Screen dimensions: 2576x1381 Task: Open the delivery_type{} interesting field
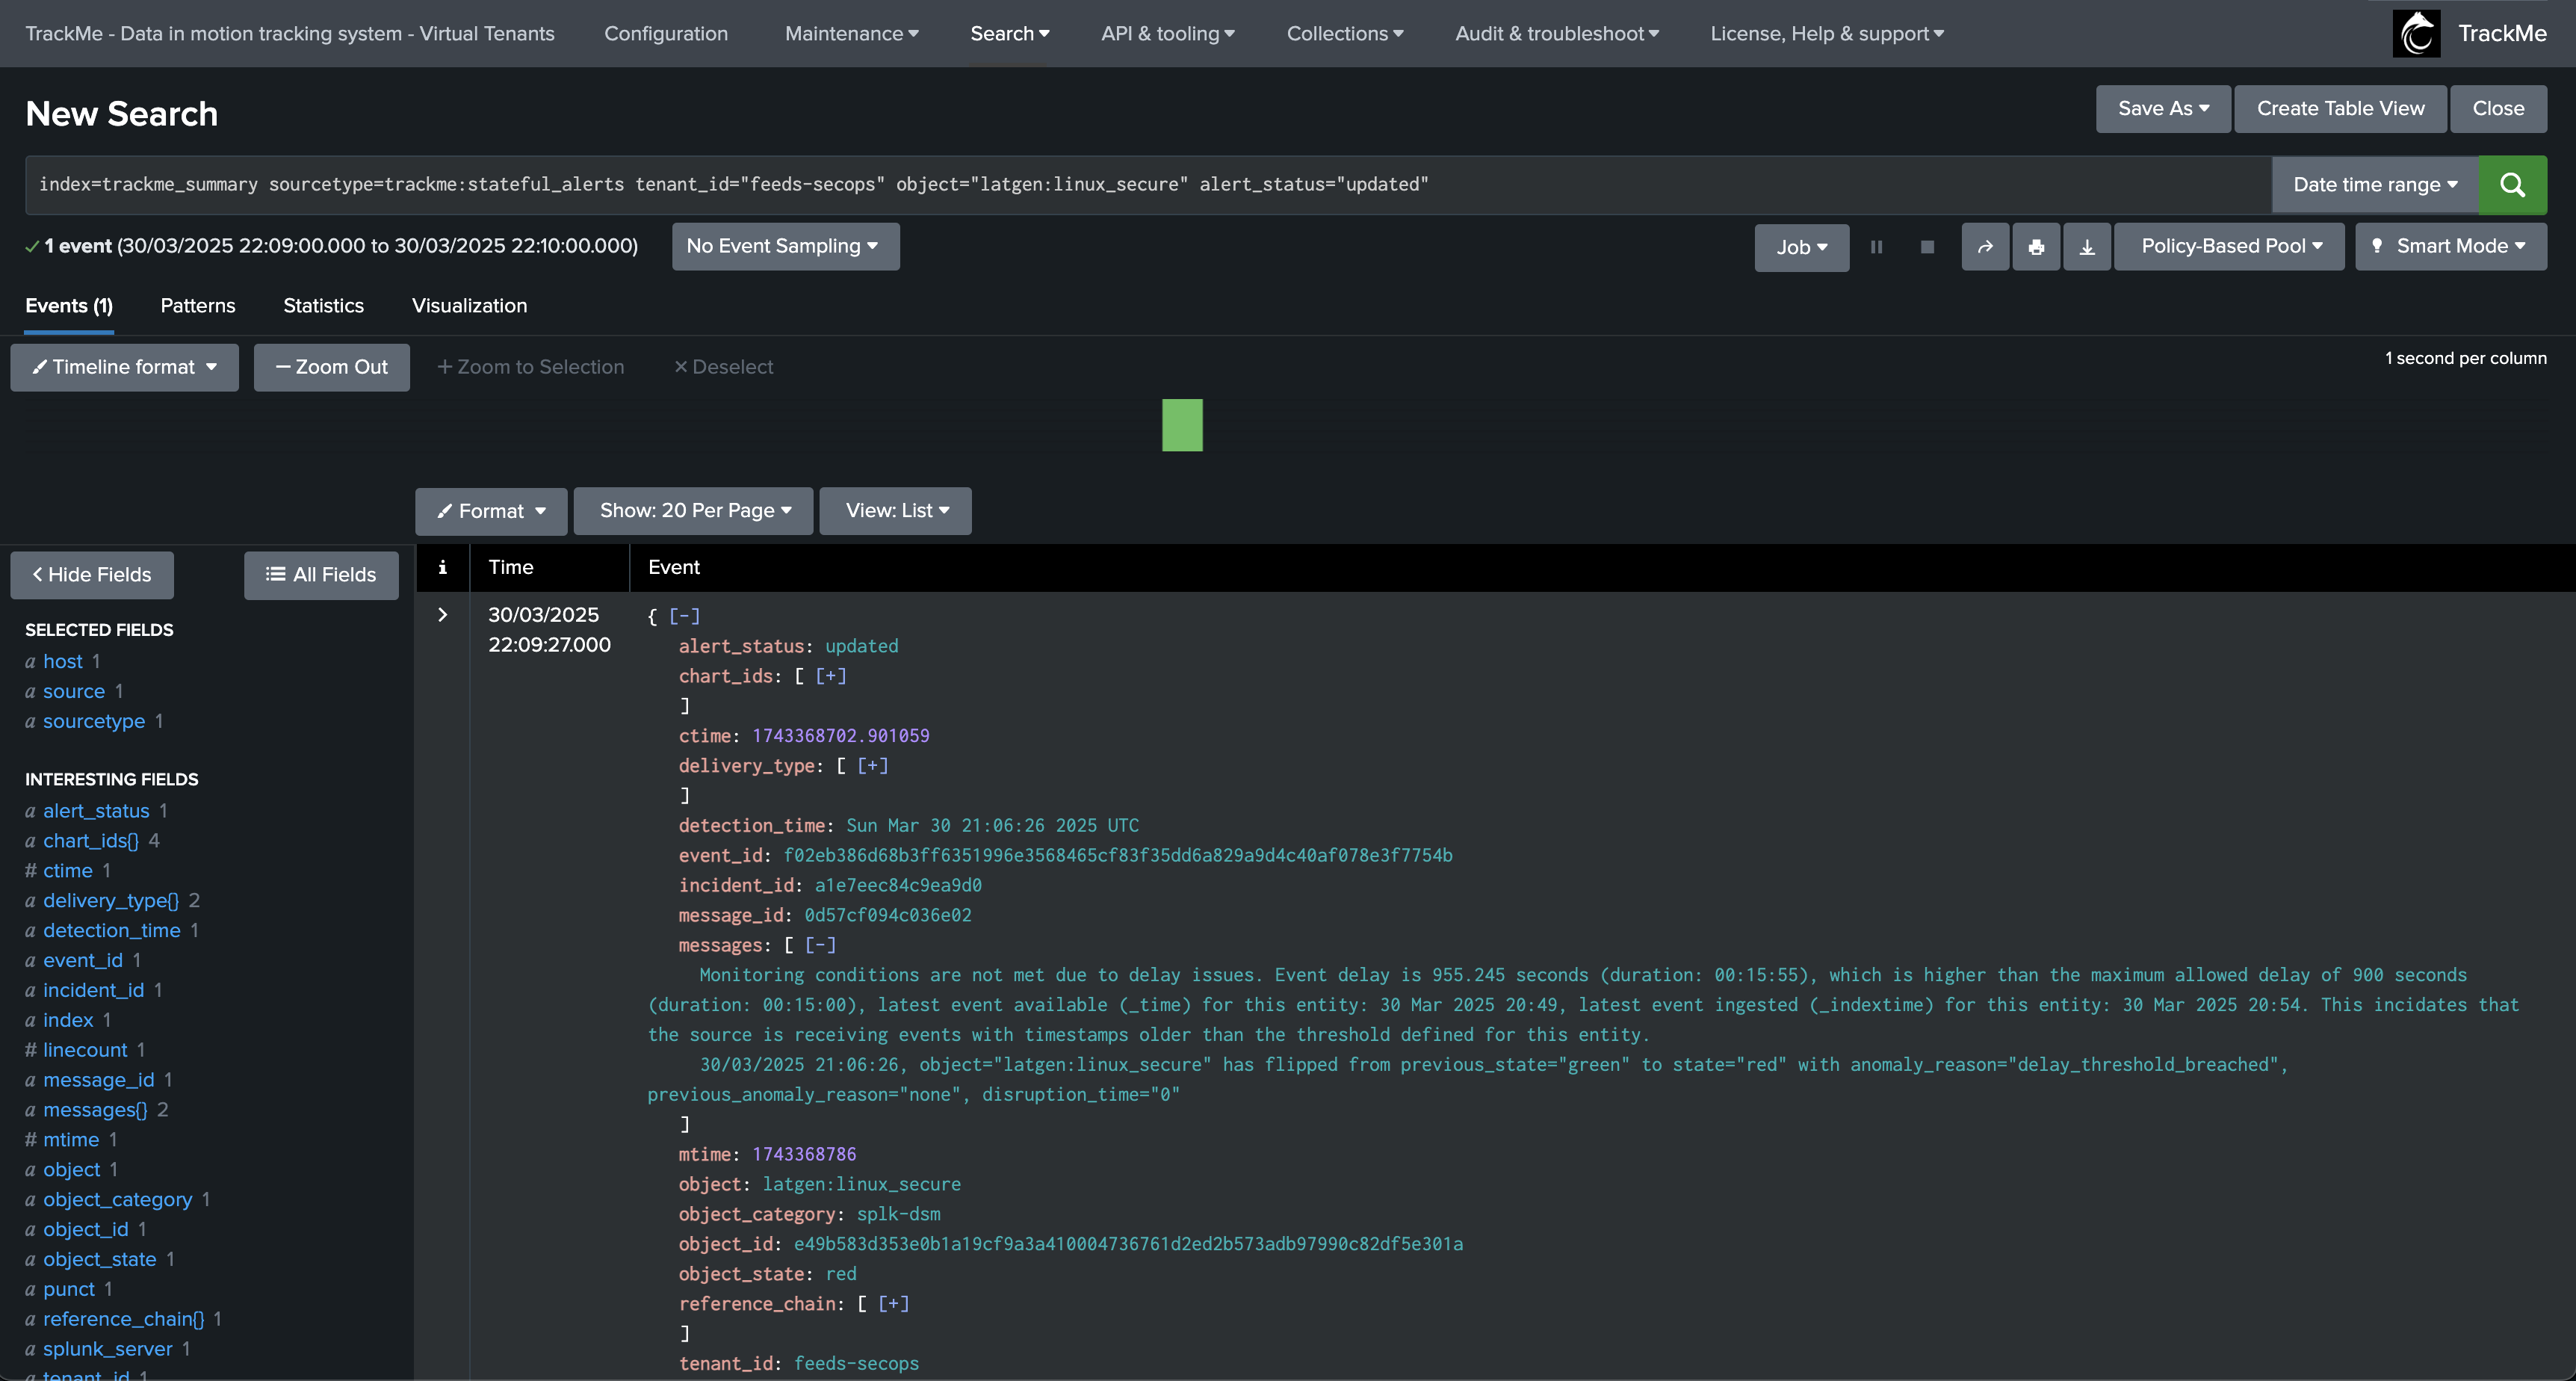click(x=111, y=901)
